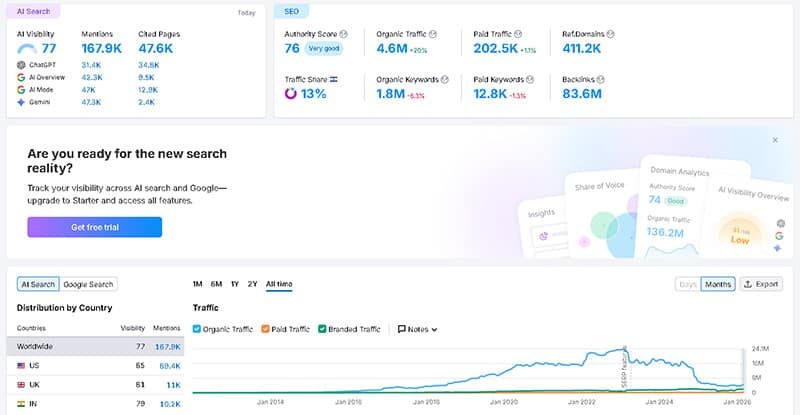Click the Traffic Share country flag icon
The height and width of the screenshot is (415, 800).
[334, 80]
